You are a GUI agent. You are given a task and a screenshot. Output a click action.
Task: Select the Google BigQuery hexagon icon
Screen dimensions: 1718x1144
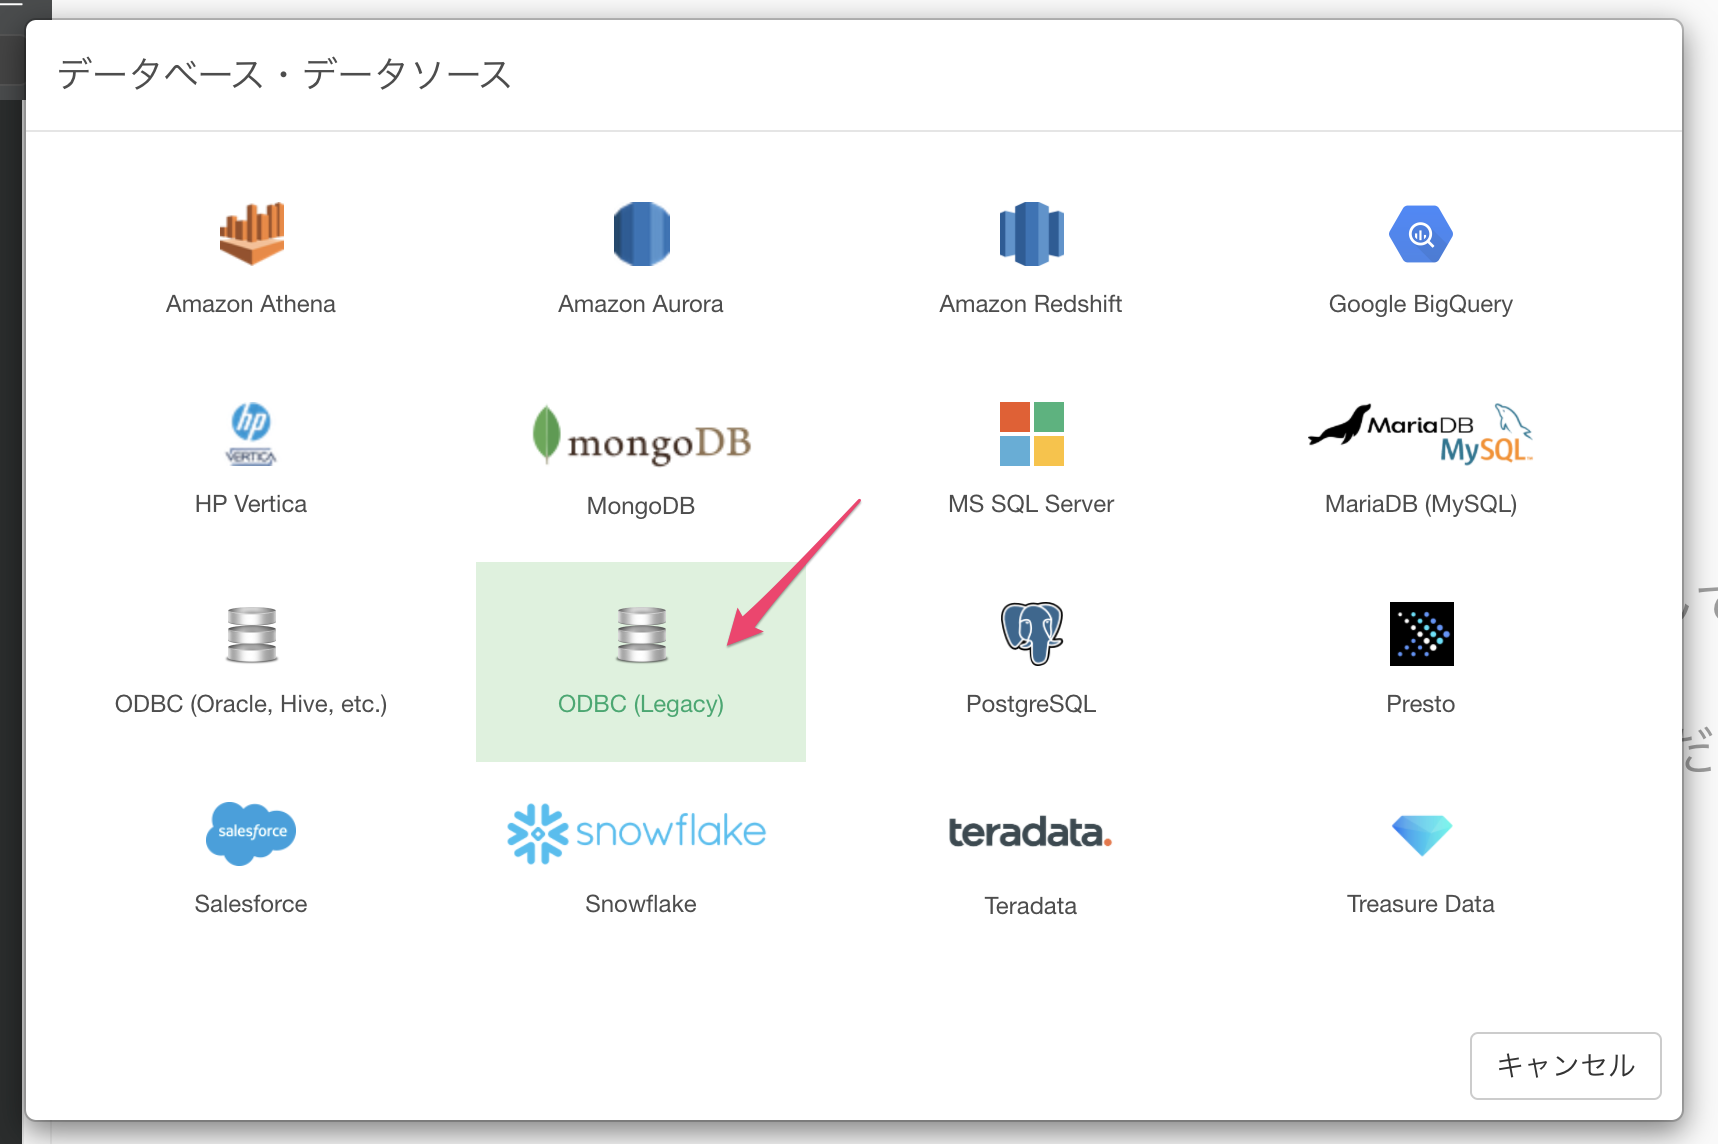click(x=1421, y=234)
